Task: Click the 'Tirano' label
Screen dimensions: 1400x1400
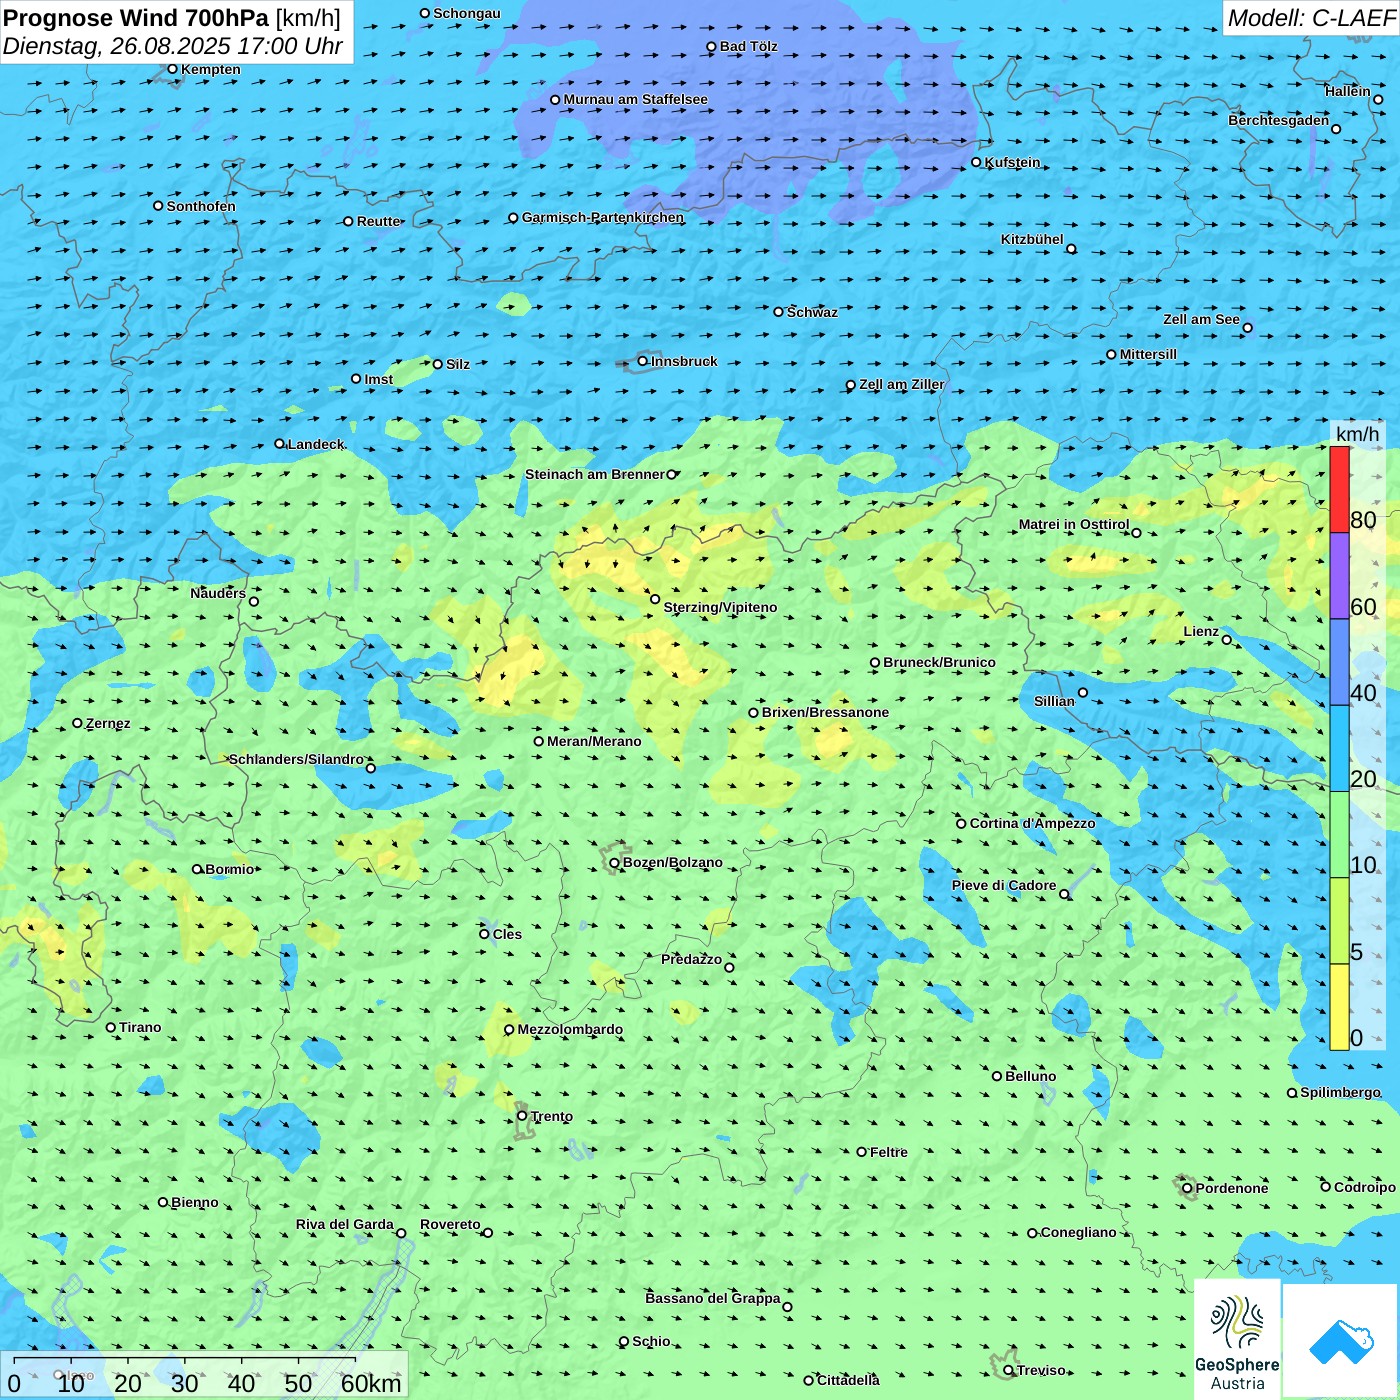Action: (x=140, y=1027)
